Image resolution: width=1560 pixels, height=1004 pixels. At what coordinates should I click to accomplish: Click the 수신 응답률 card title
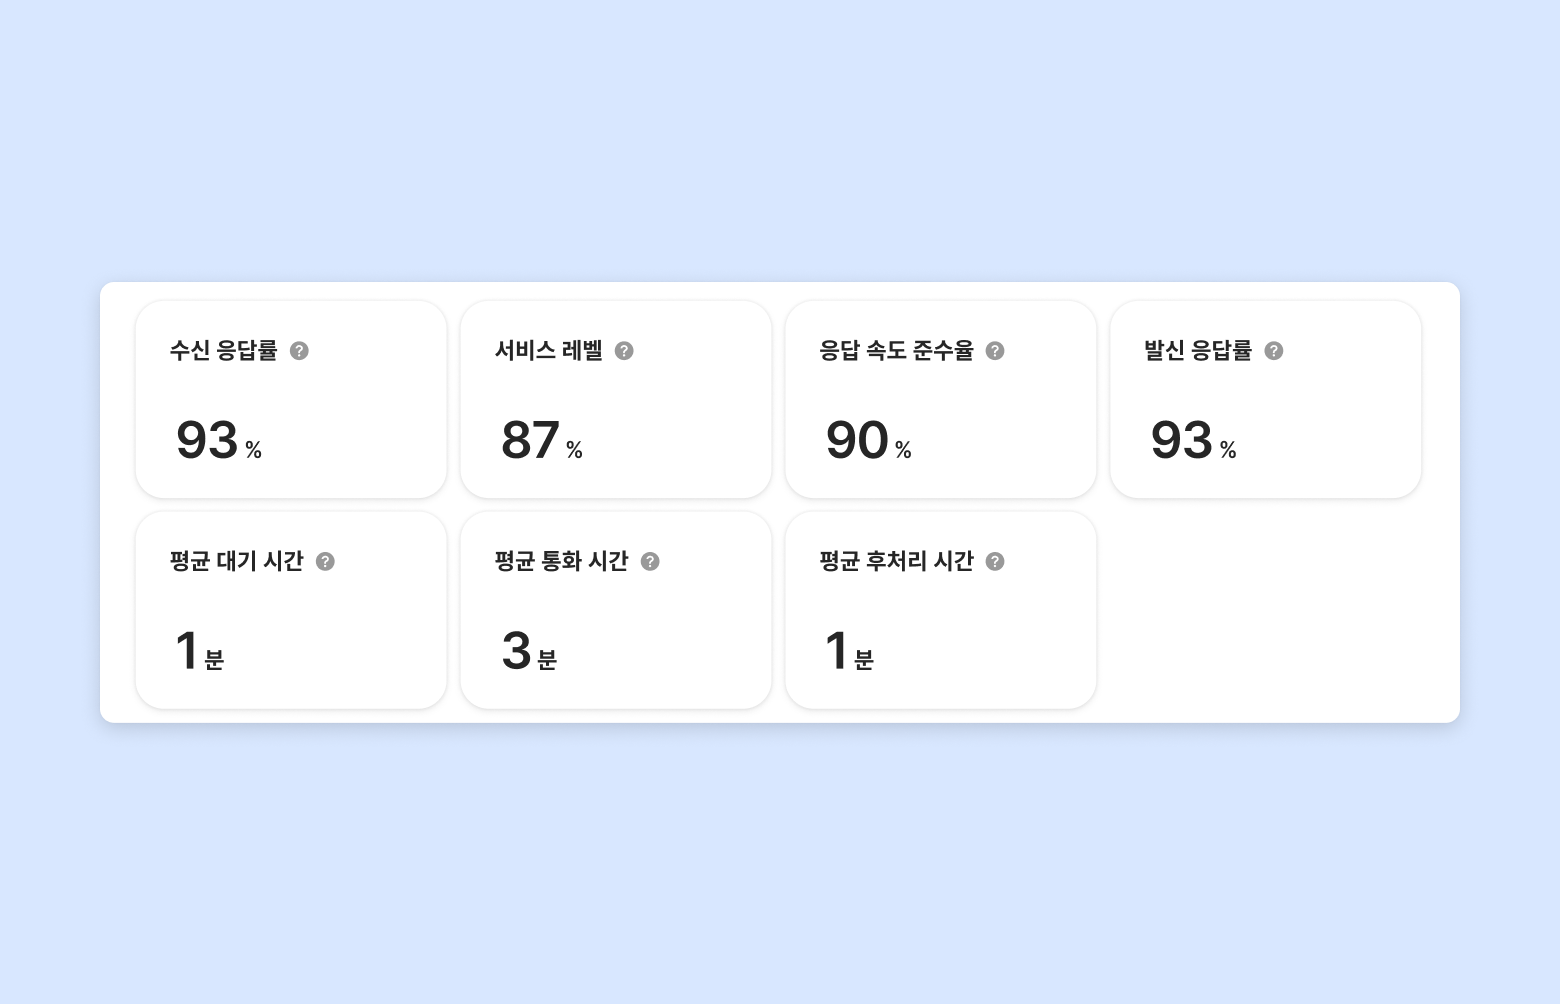pos(224,351)
